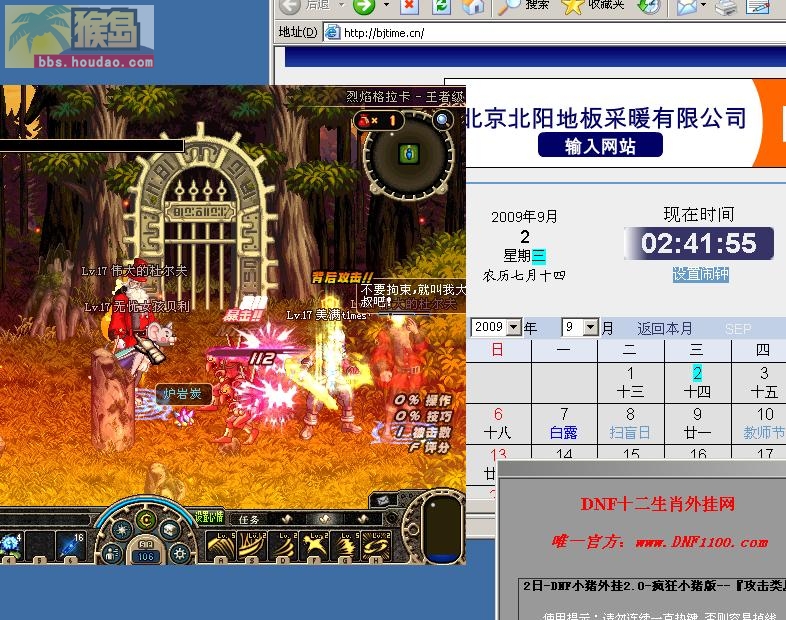Open Favorites (收藏夹) star button
The image size is (786, 620).
593,6
